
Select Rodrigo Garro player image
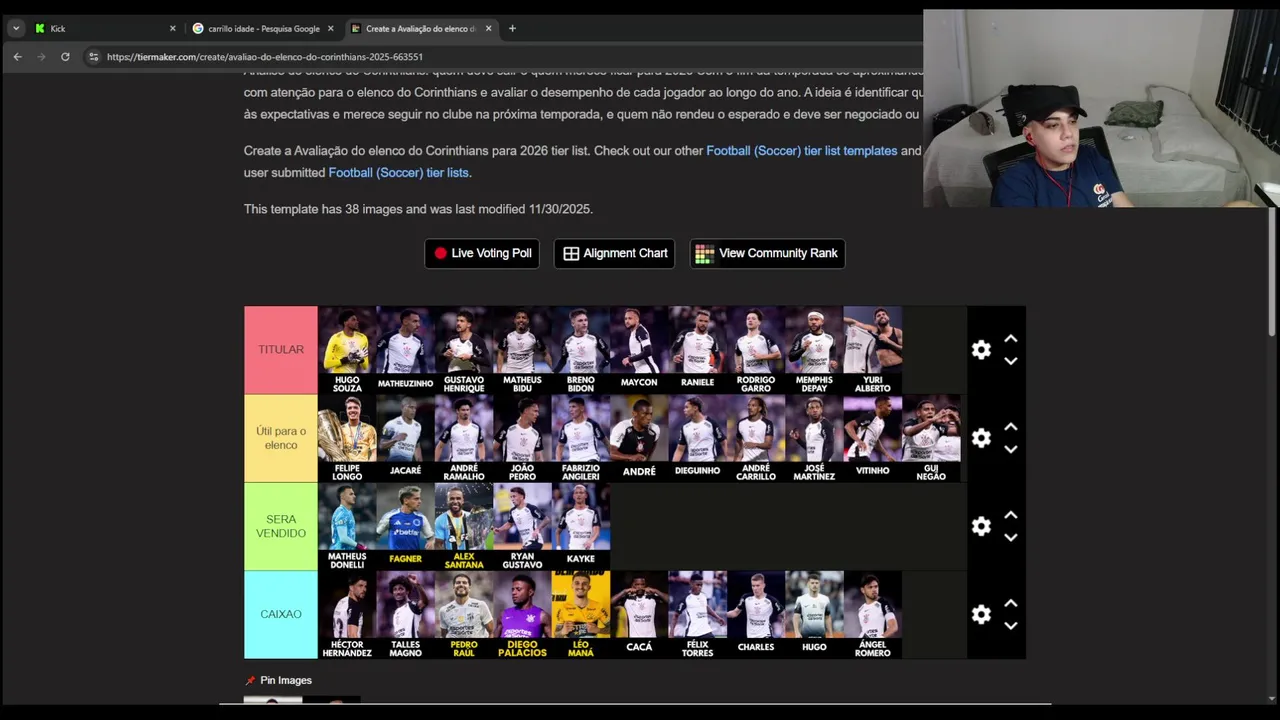tap(756, 350)
